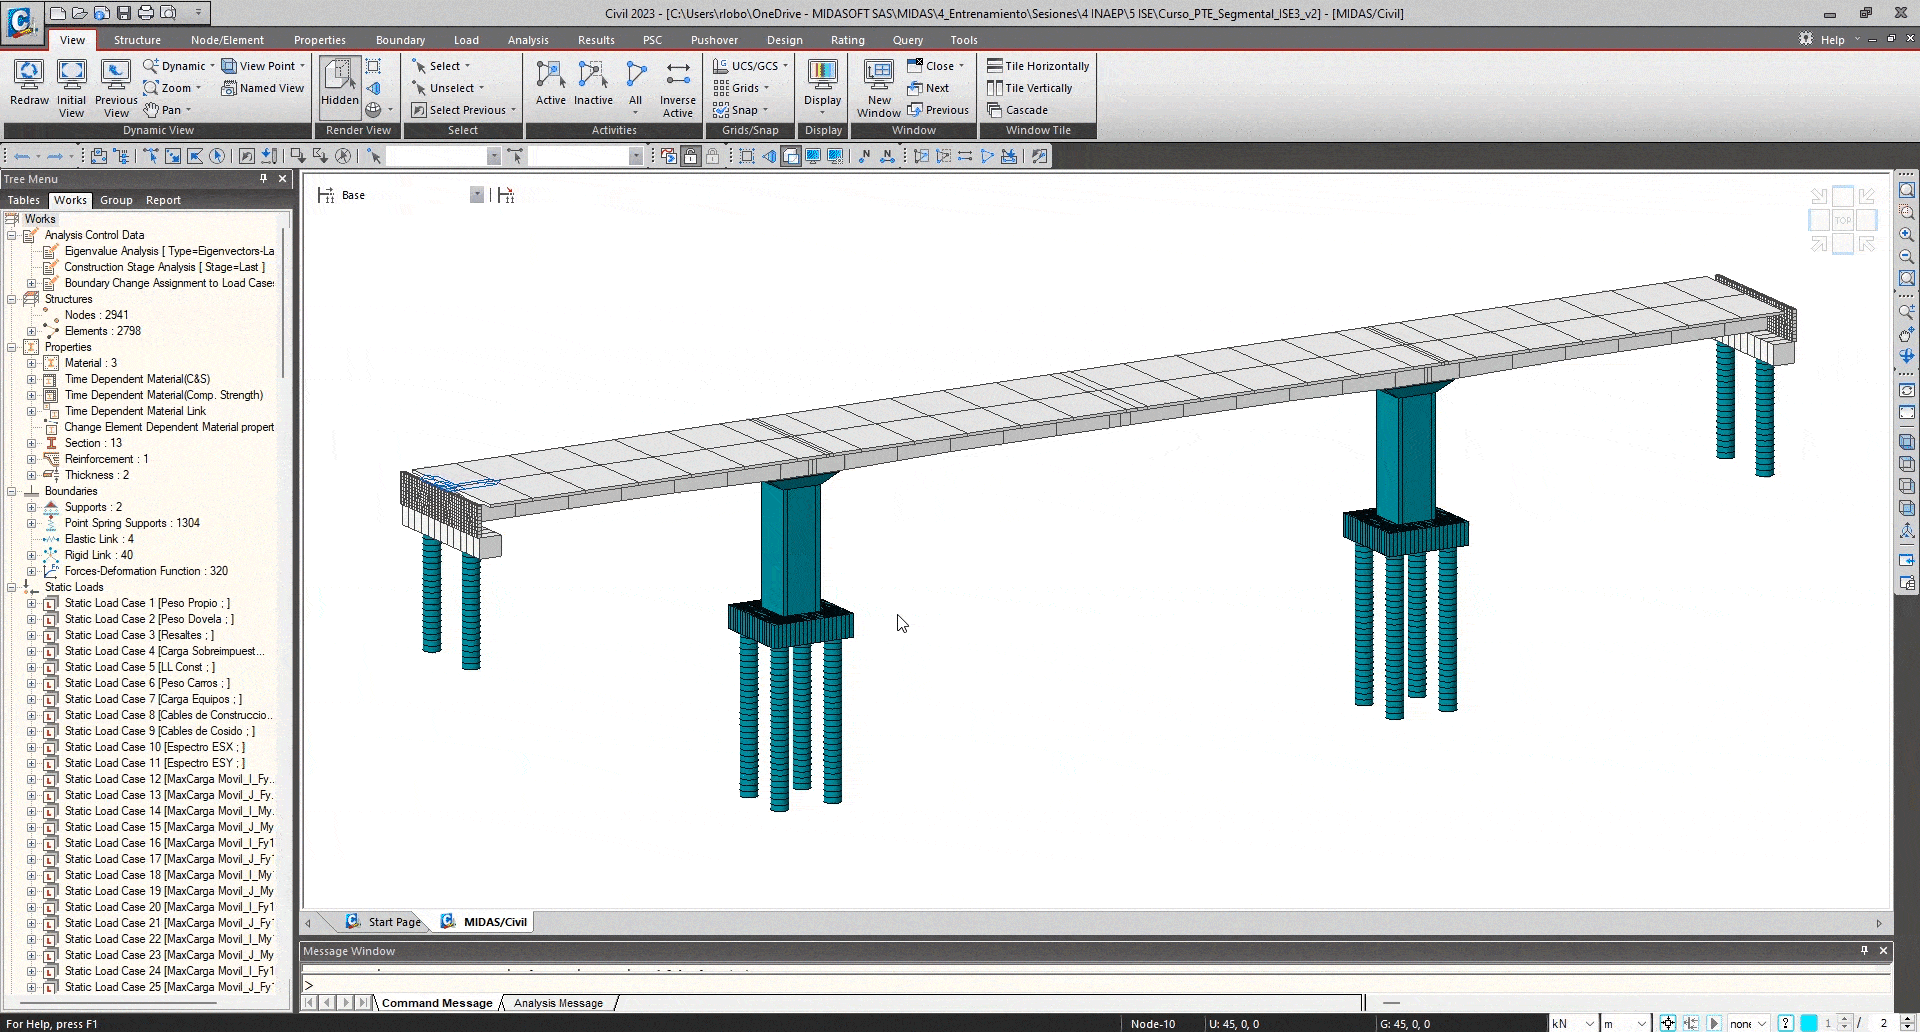The image size is (1920, 1032).
Task: Open the Base stage dropdown
Action: pos(477,195)
